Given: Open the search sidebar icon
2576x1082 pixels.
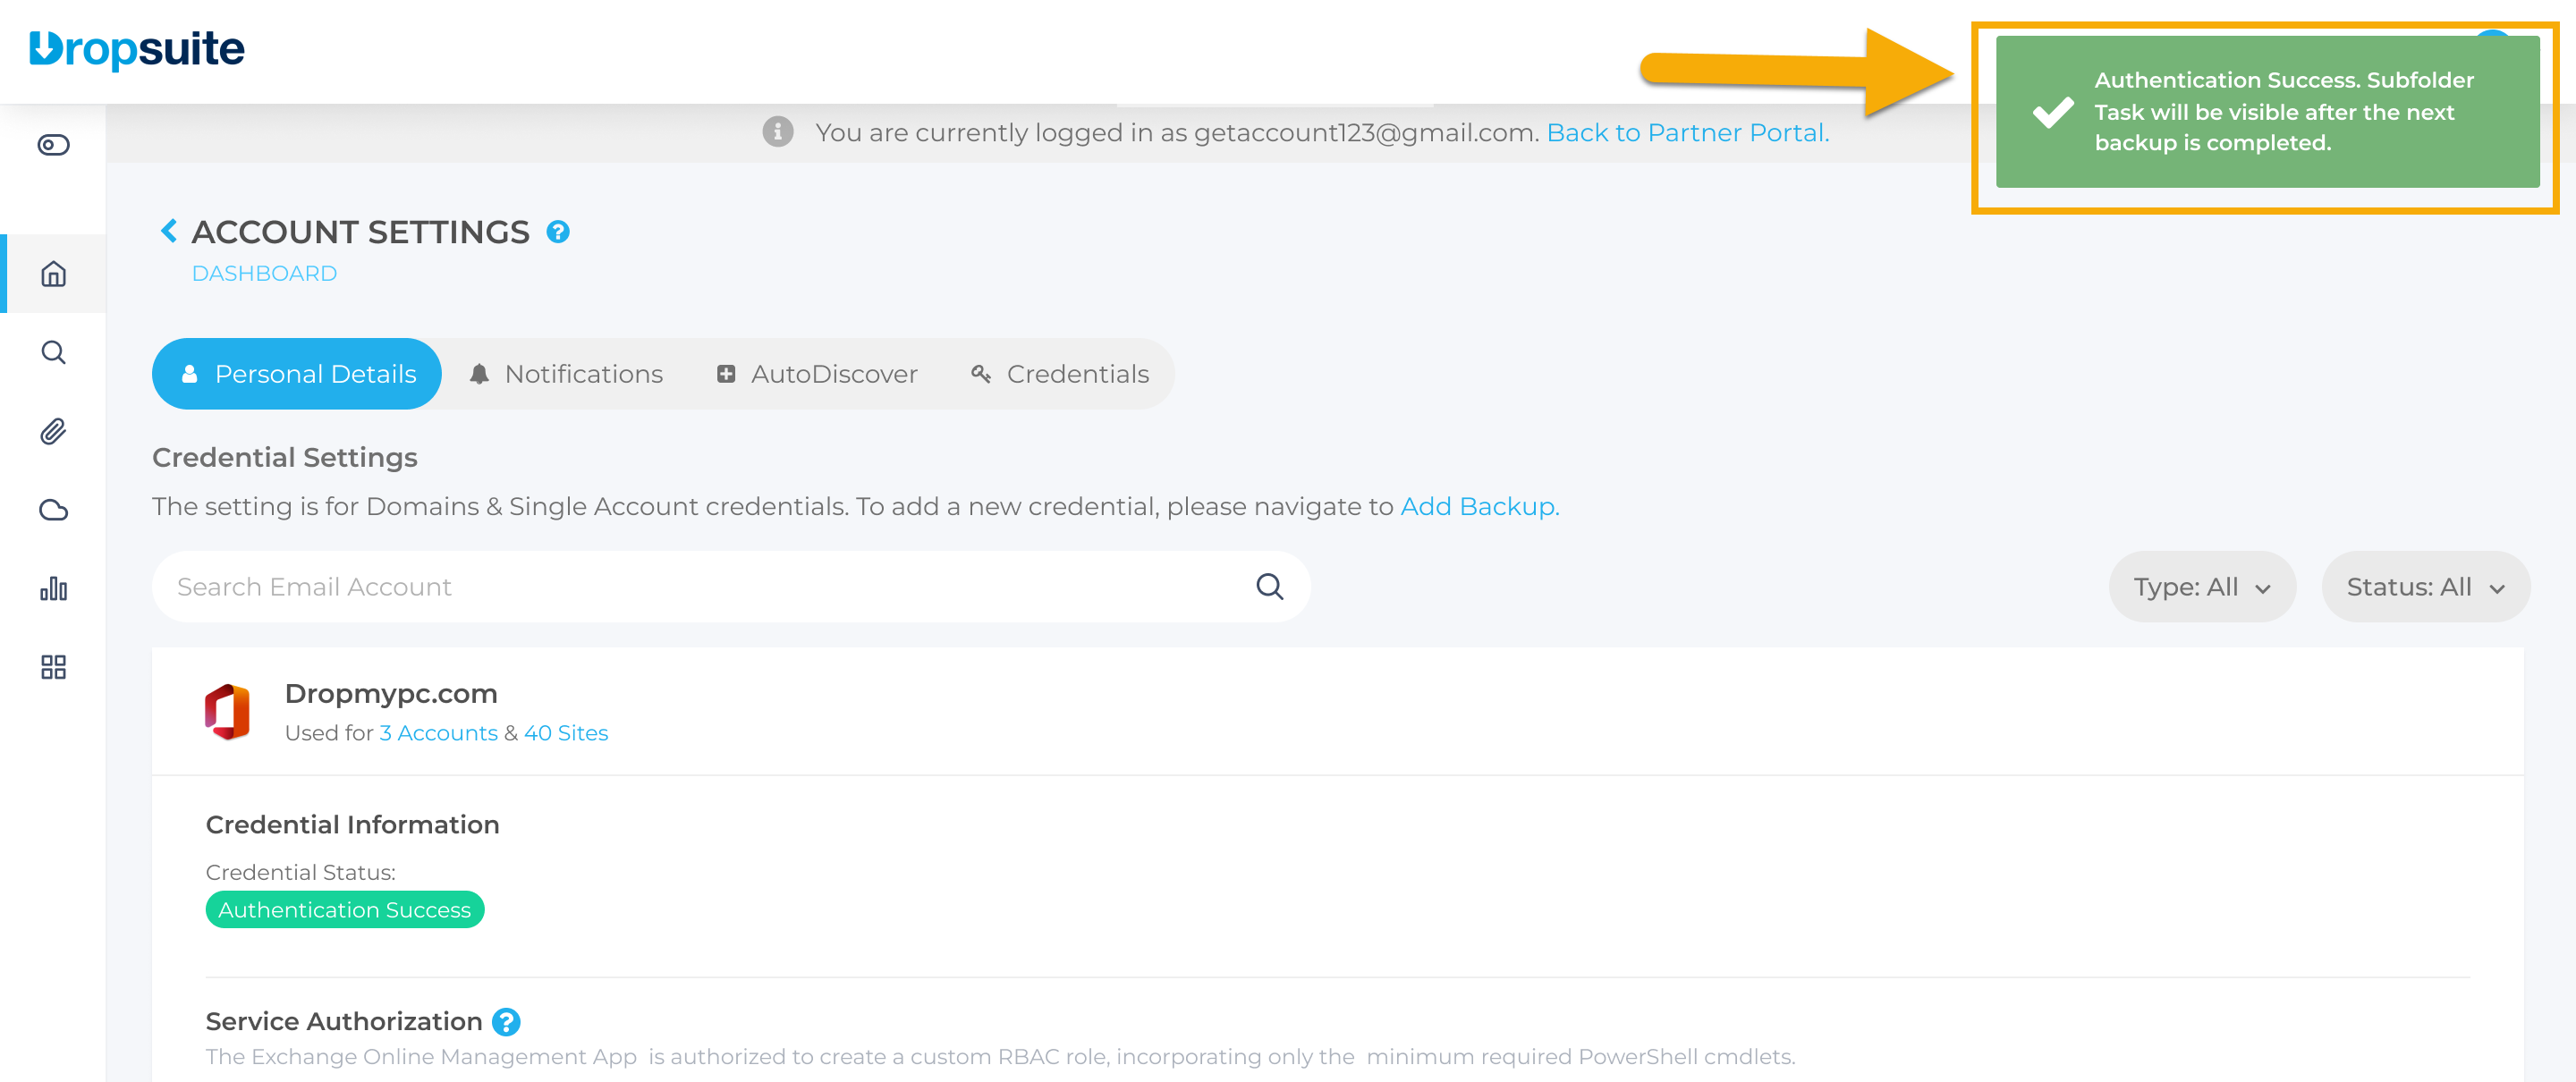Looking at the screenshot, I should 53,352.
